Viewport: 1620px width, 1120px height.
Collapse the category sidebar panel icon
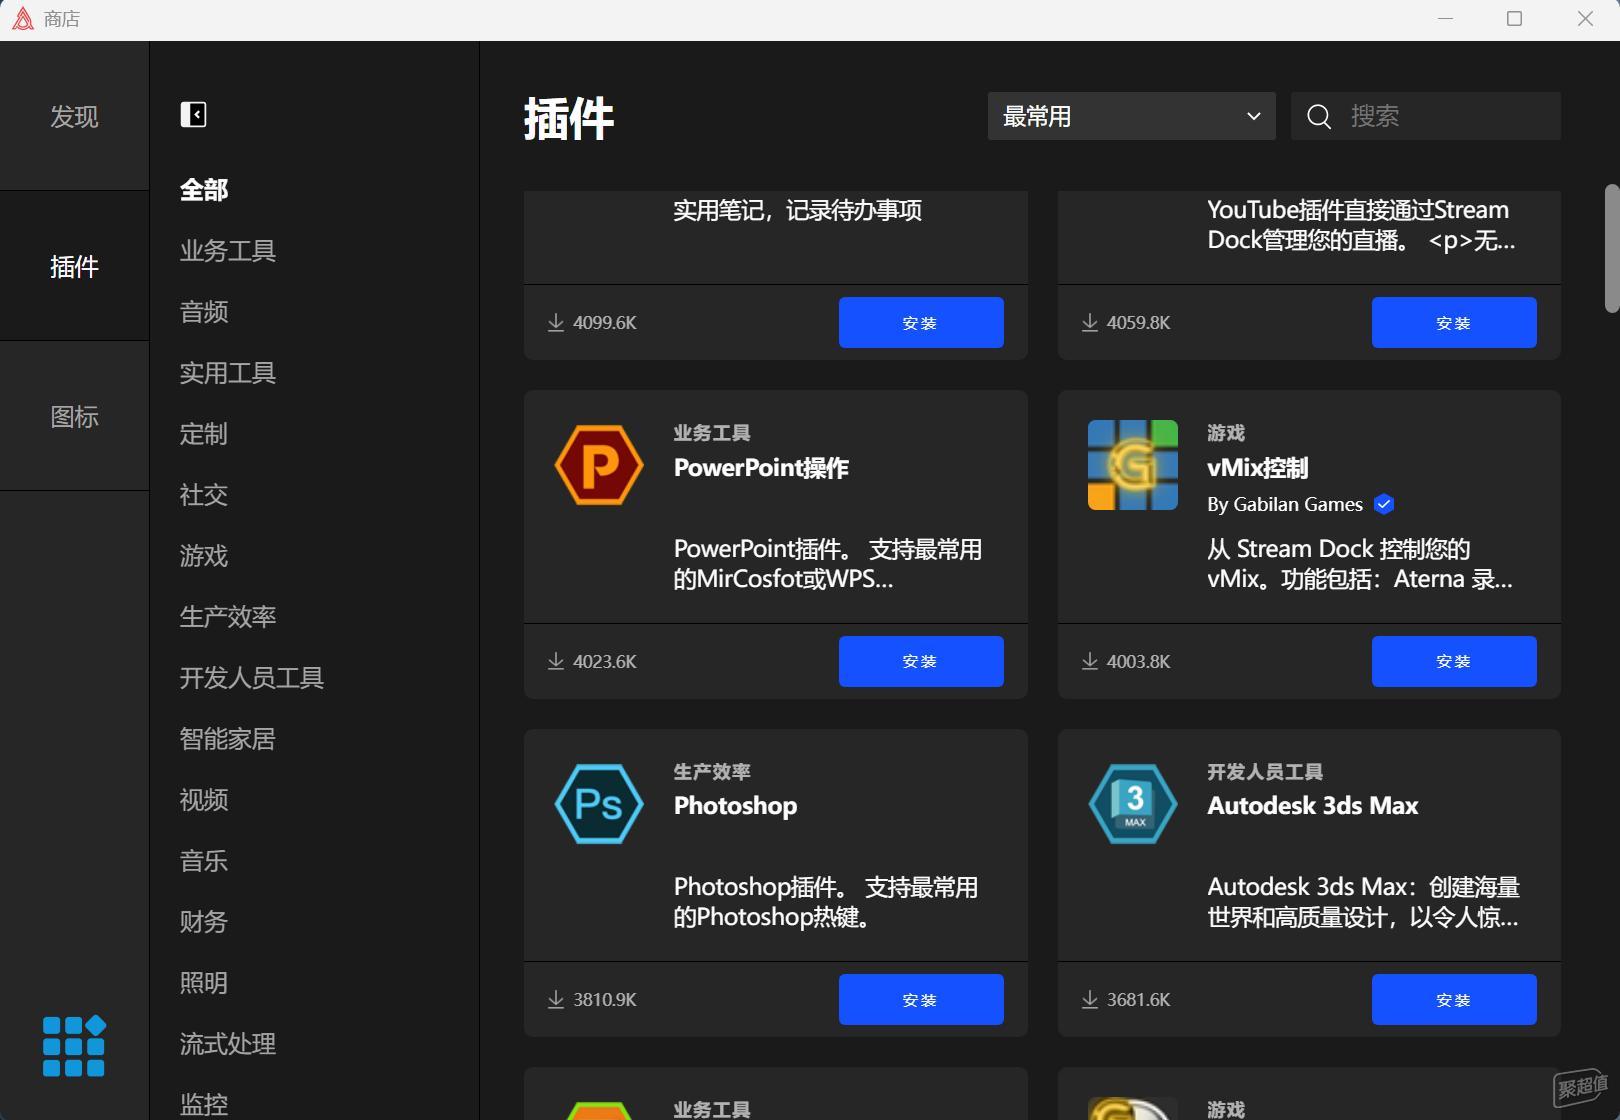click(x=193, y=115)
